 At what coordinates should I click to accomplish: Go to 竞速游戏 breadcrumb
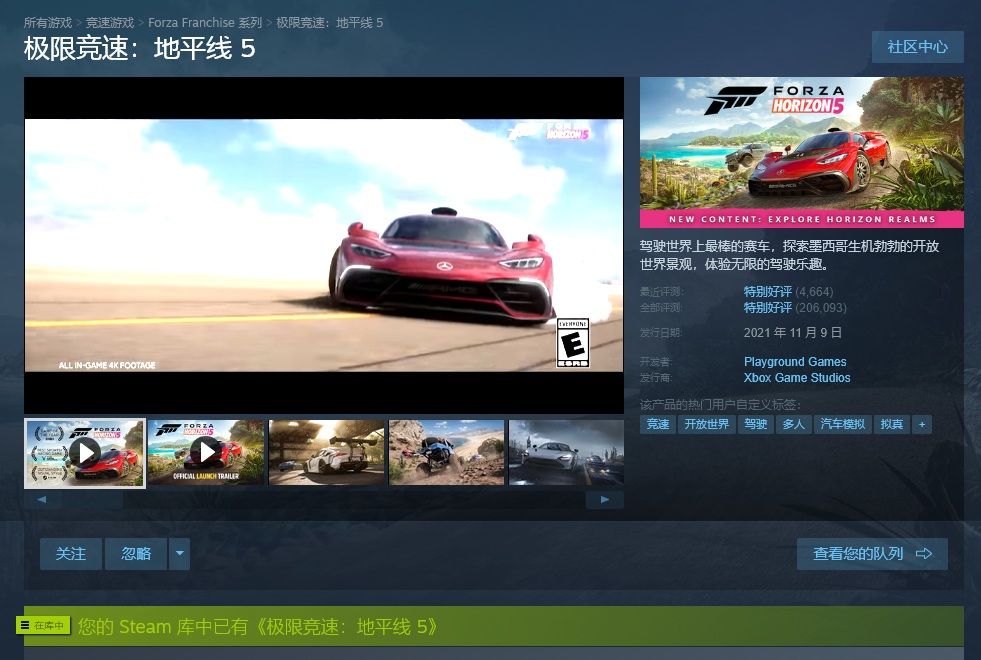coord(110,23)
